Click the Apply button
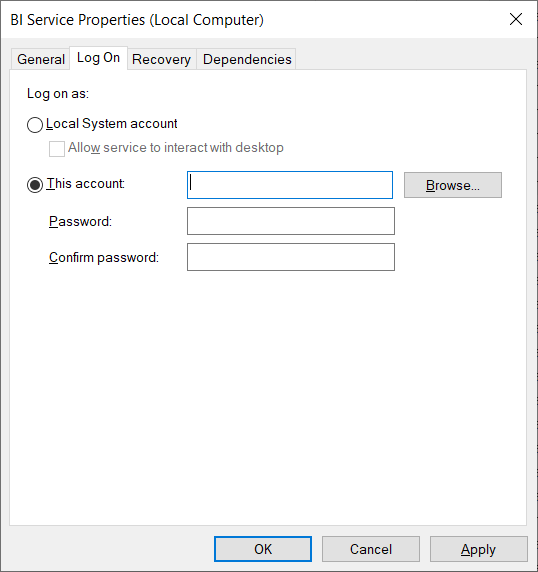The image size is (538, 572). tap(479, 549)
